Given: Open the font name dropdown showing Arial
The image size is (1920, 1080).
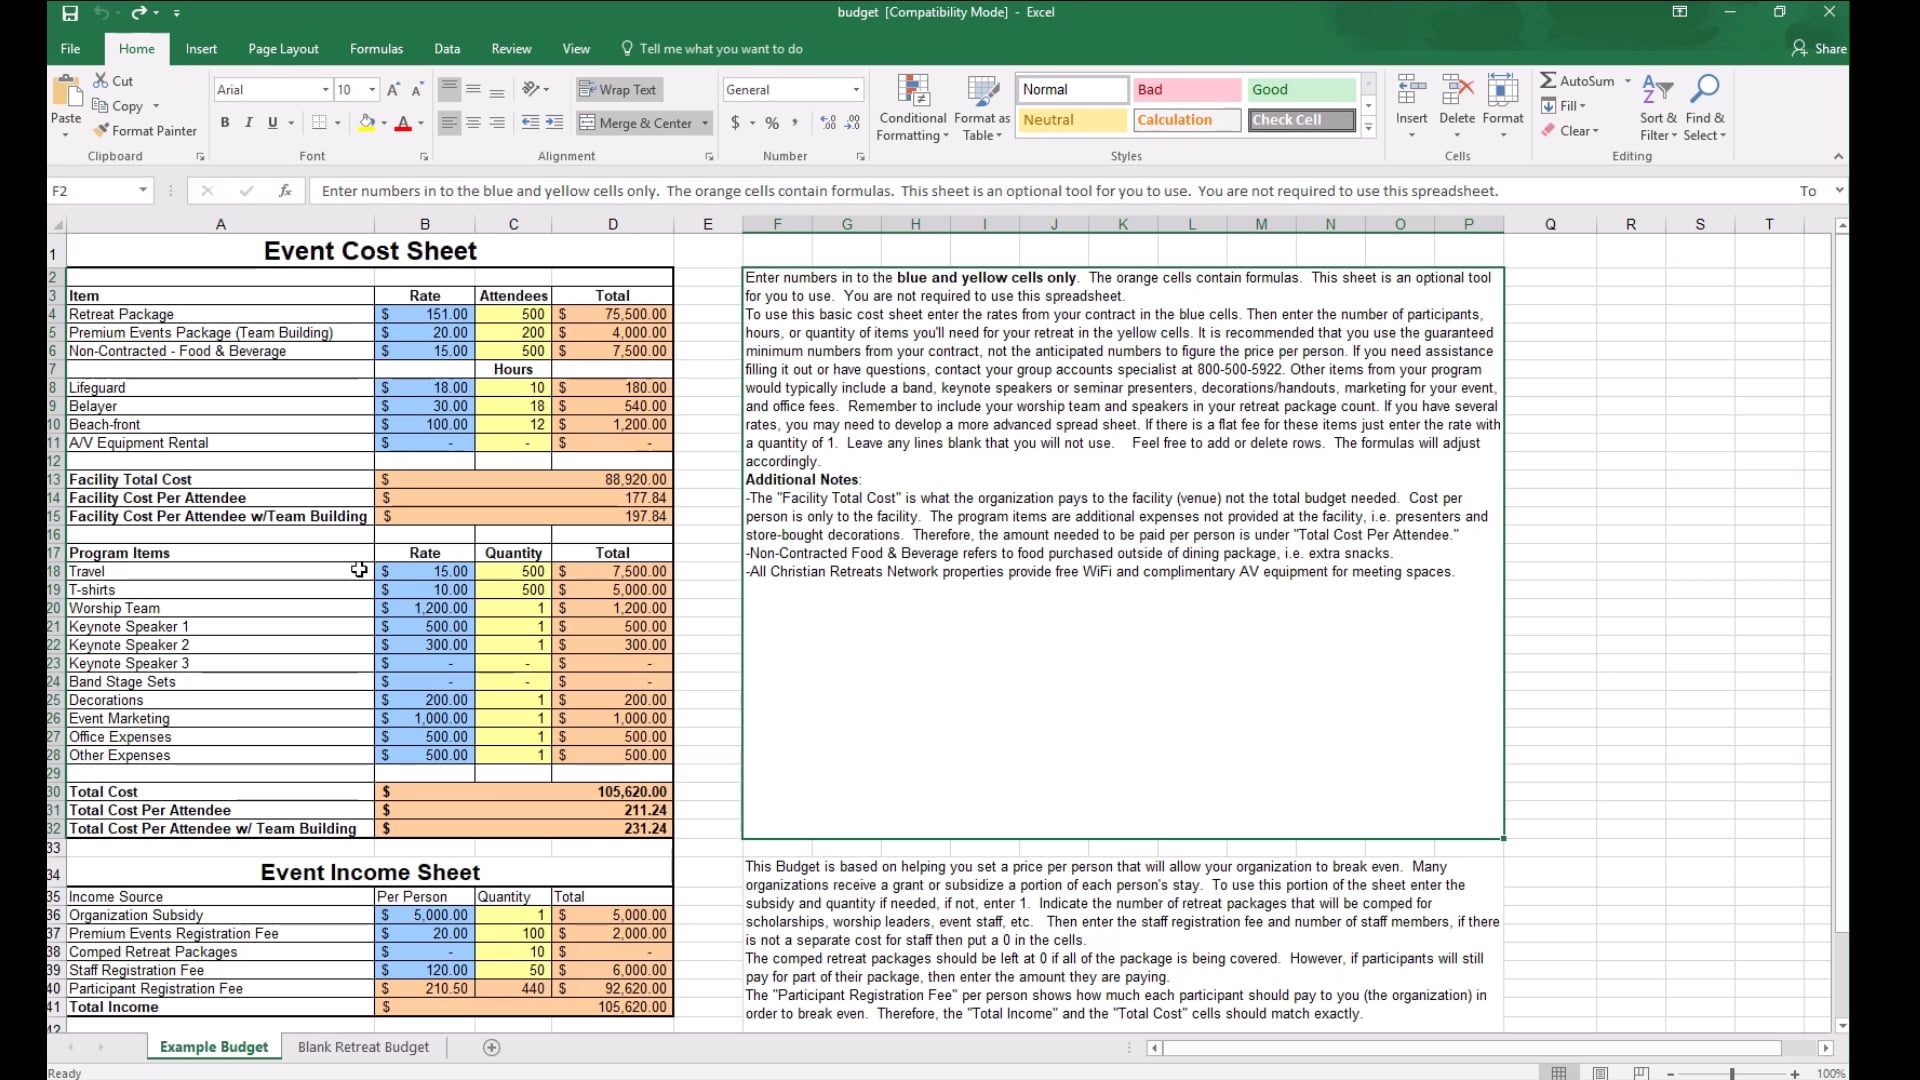Looking at the screenshot, I should pos(325,90).
